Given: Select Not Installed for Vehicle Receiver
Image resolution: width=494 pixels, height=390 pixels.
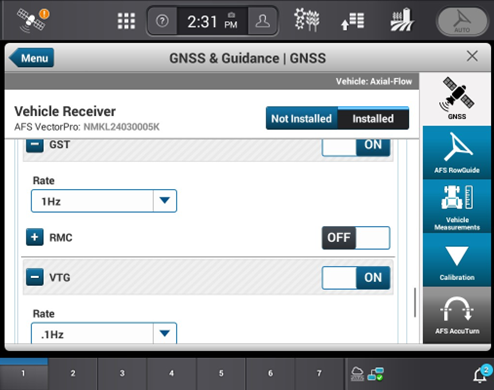Looking at the screenshot, I should pyautogui.click(x=301, y=118).
